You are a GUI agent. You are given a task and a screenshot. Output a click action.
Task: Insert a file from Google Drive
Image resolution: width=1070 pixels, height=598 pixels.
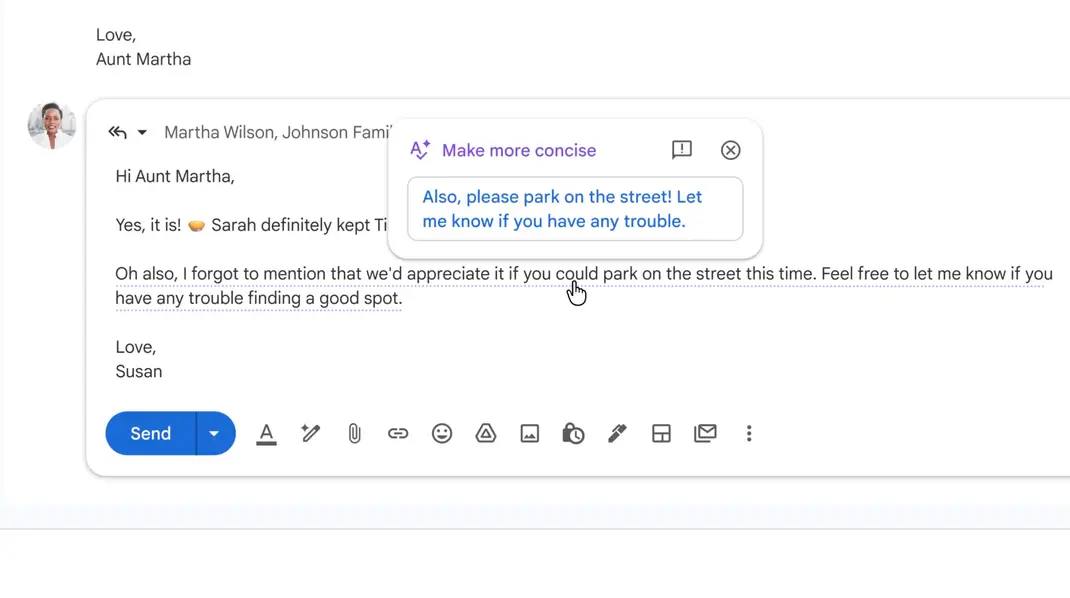tap(486, 433)
